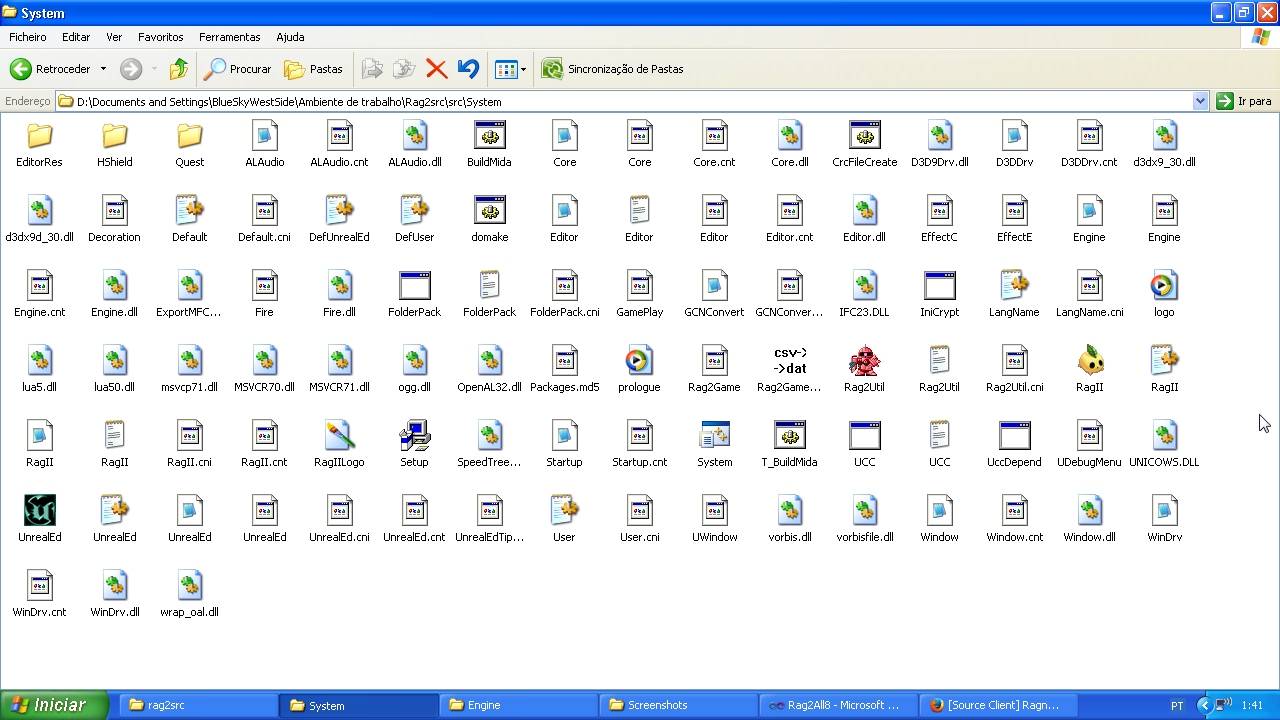Select the UDebugMenu file
Image resolution: width=1280 pixels, height=720 pixels.
tap(1089, 444)
